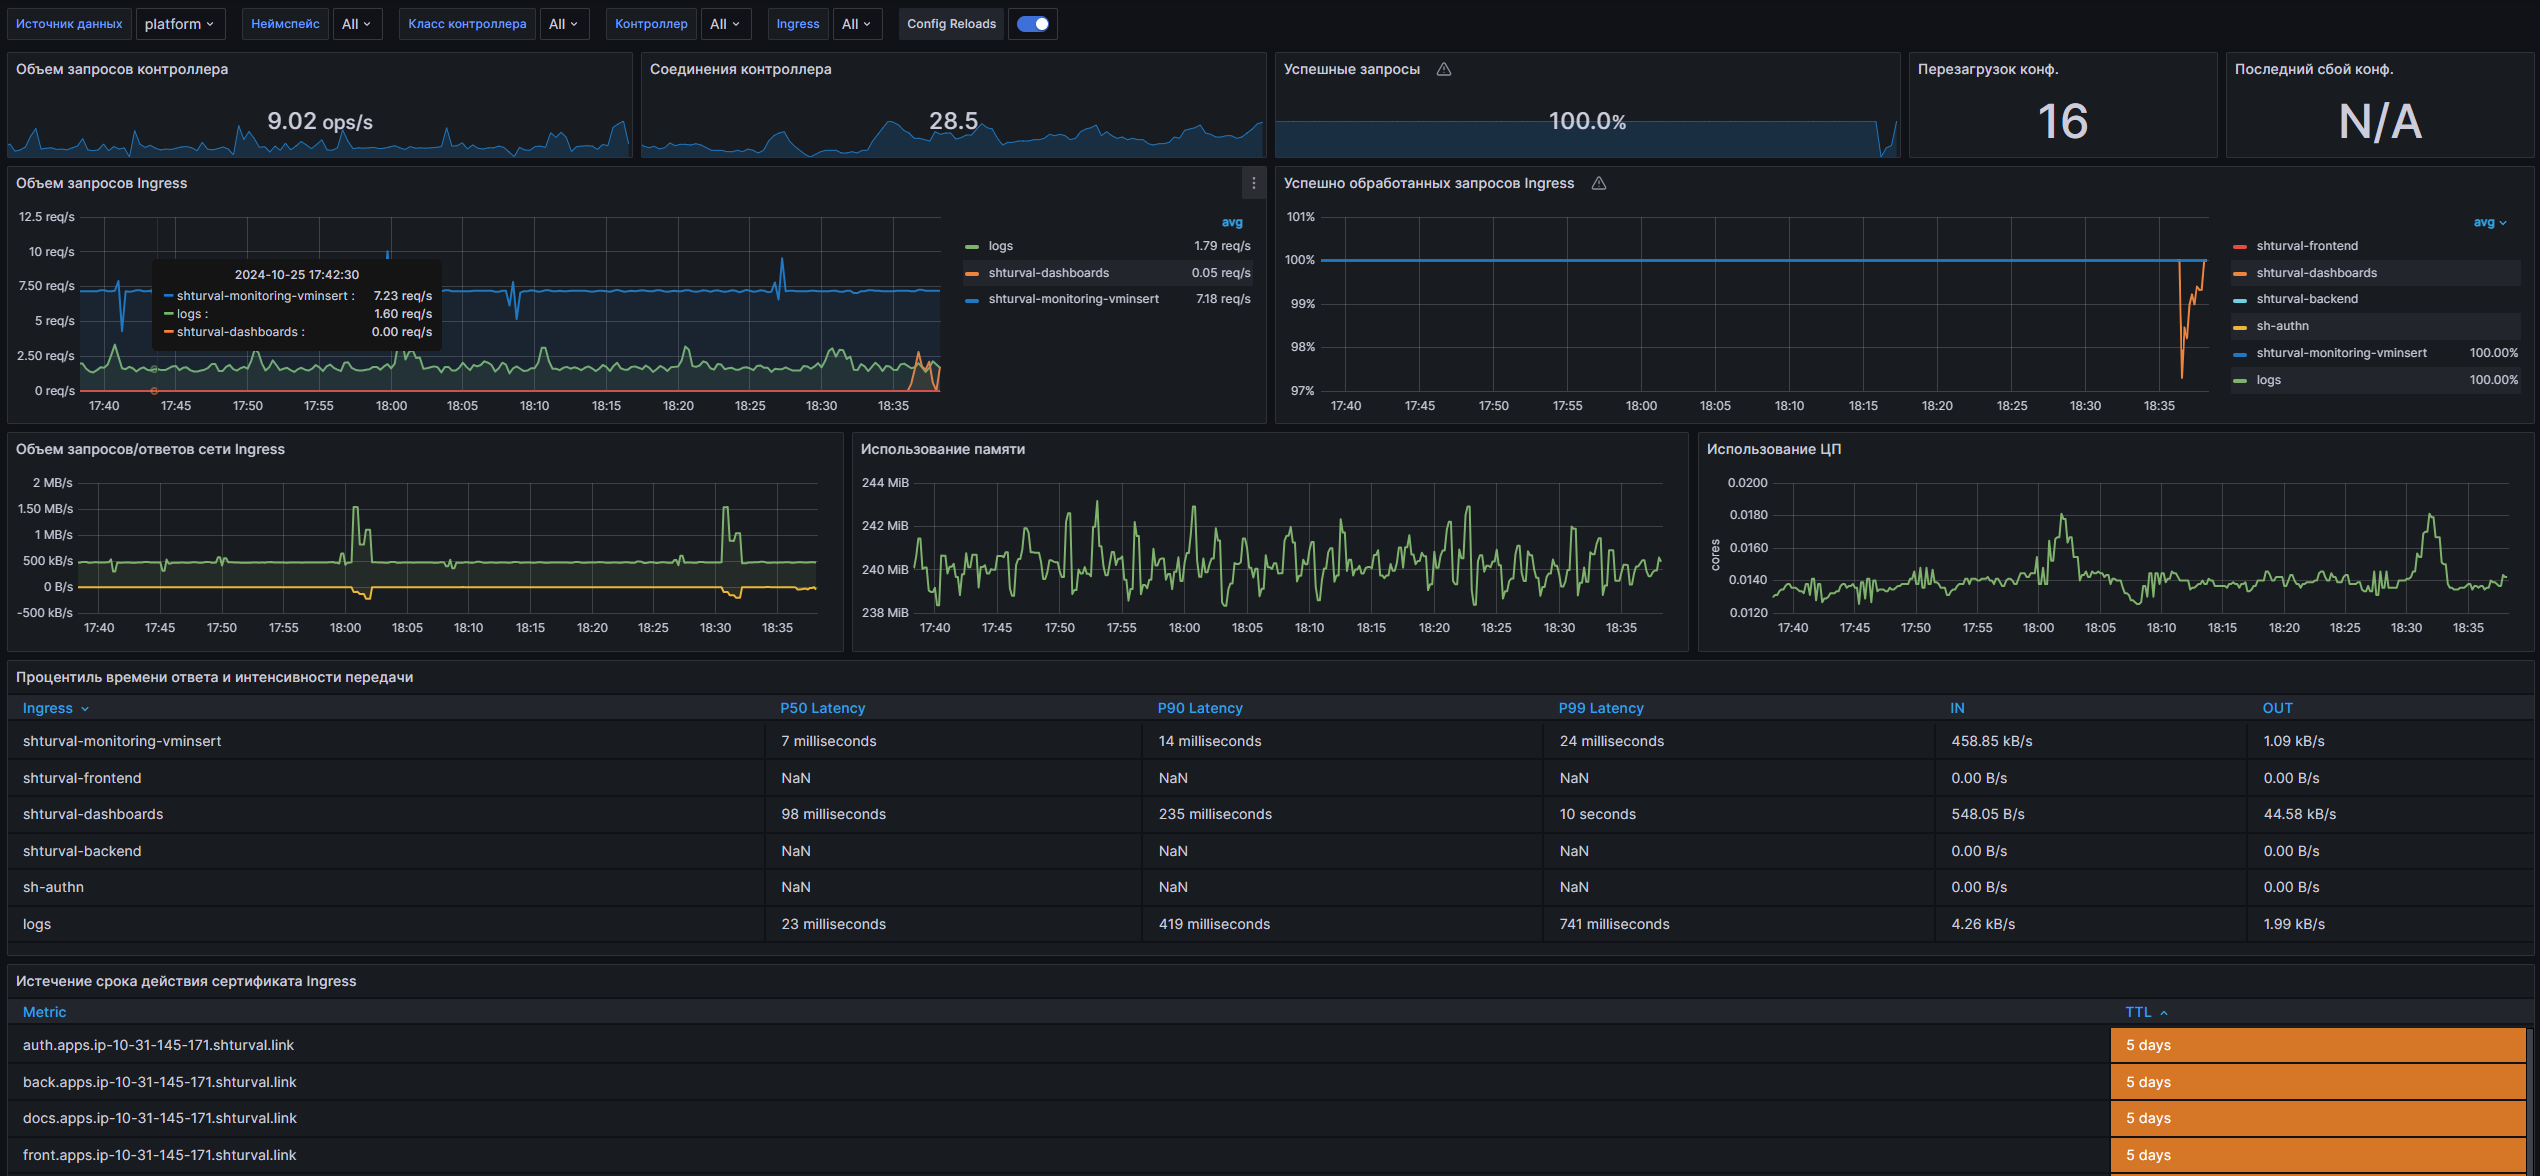Sort the table by P50 Latency column
Image resolution: width=2540 pixels, height=1176 pixels.
(822, 708)
